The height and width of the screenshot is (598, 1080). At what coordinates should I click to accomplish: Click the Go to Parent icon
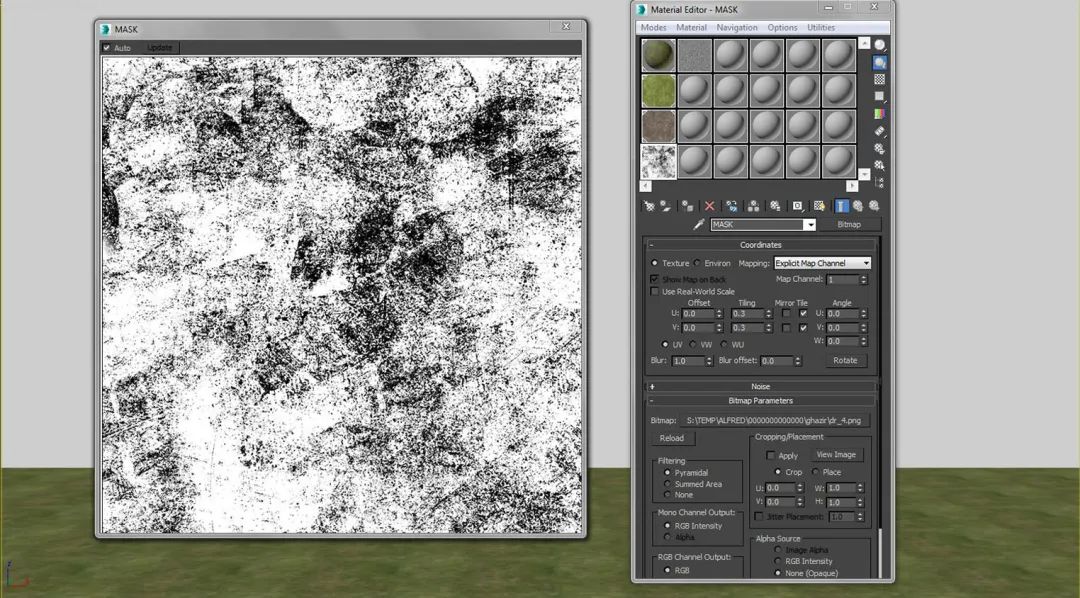coord(858,206)
